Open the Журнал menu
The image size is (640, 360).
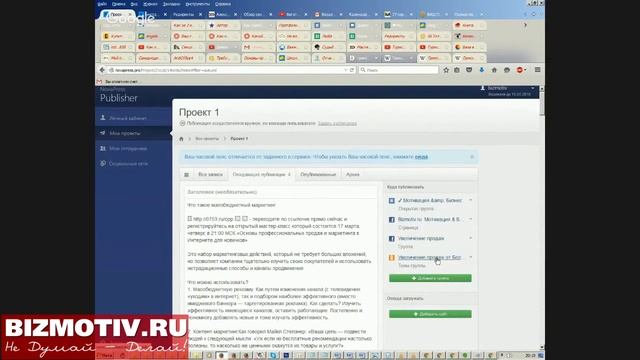pos(150,4)
